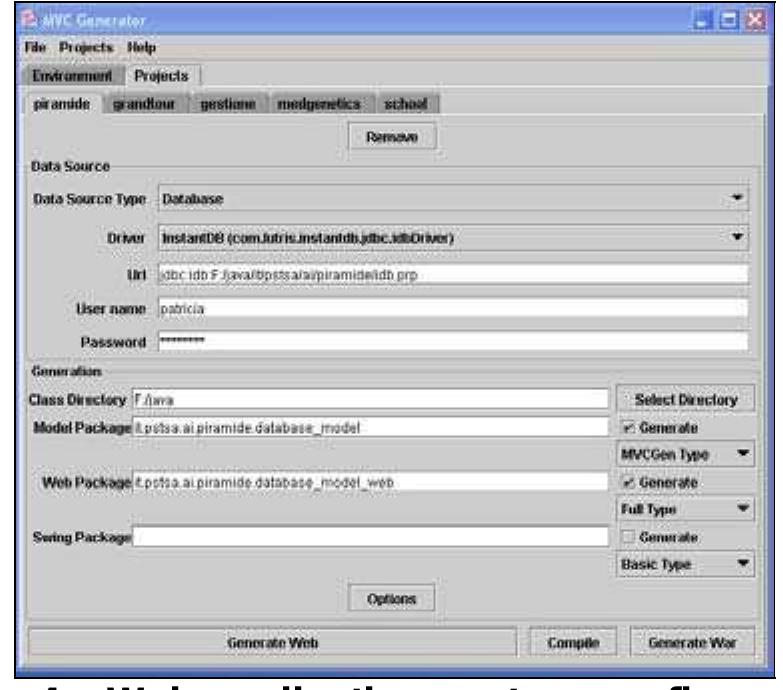Viewport: 783px width, 690px height.
Task: Switch to the Projects tab
Action: pyautogui.click(x=162, y=76)
